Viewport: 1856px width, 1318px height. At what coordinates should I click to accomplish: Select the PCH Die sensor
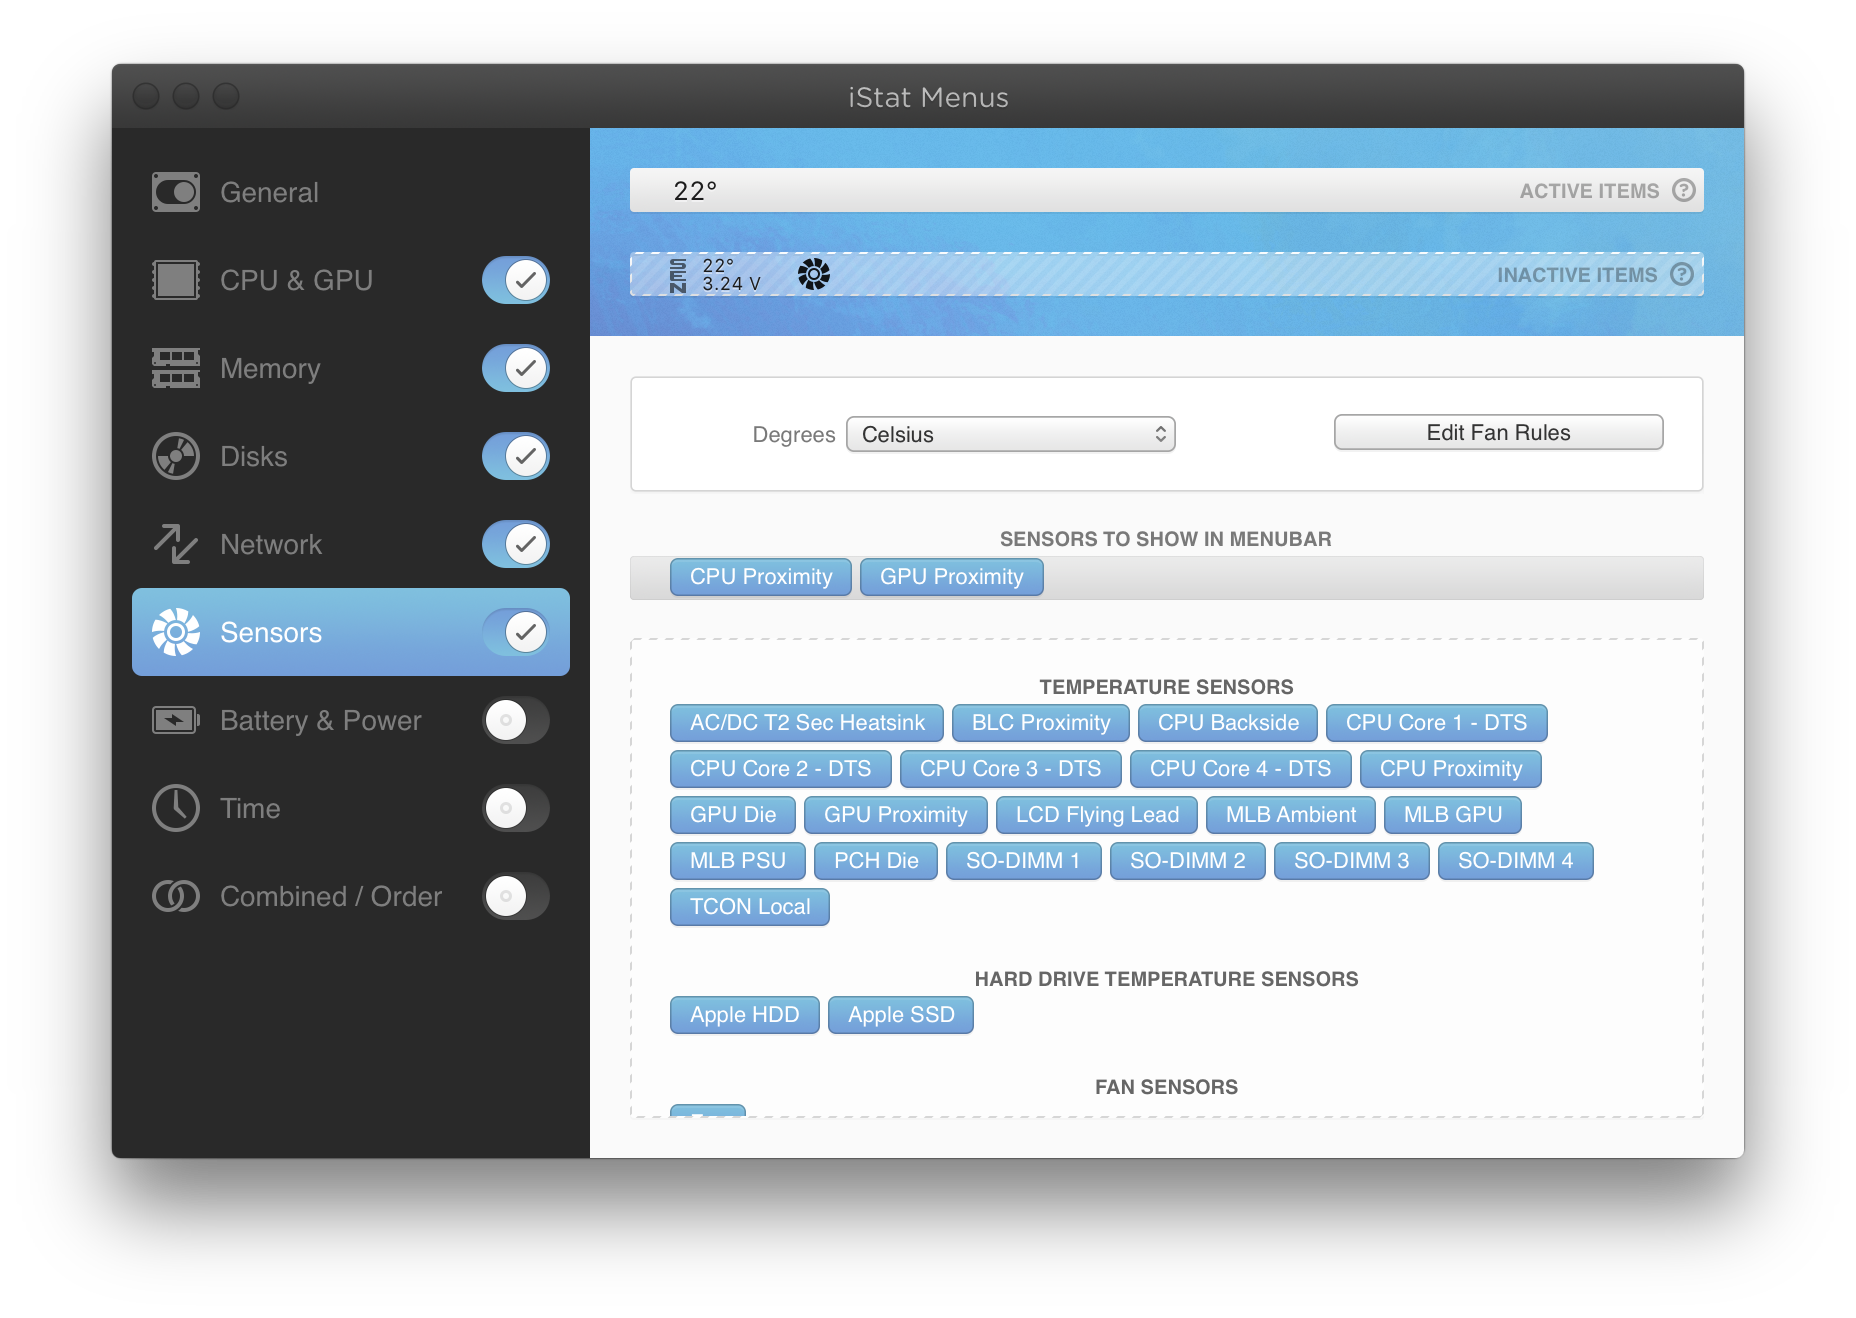click(876, 861)
